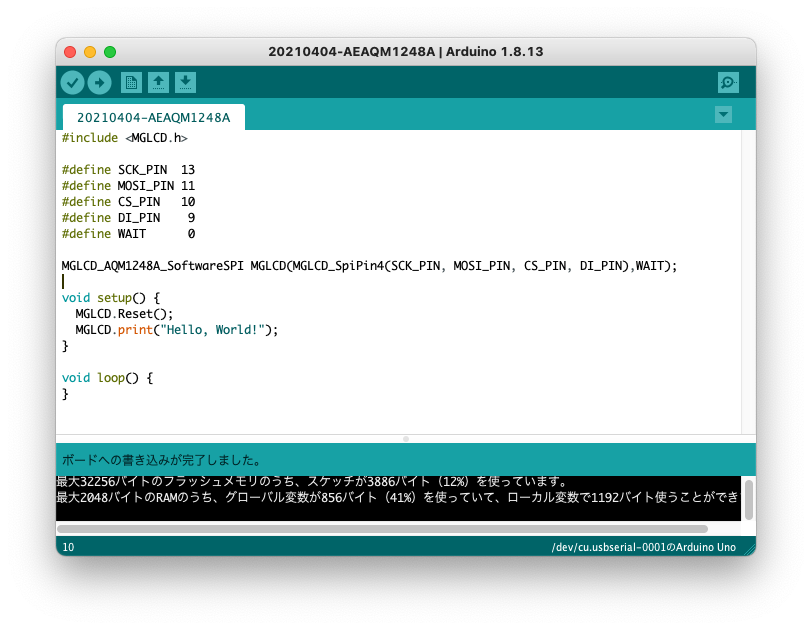Create a new sketch with page icon
The image size is (812, 630).
132,83
